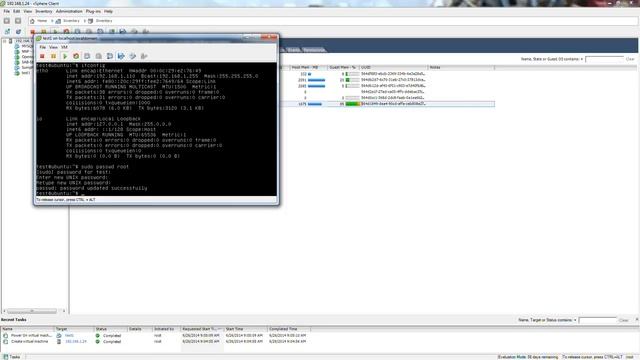Viewport: 640px width, 360px height.
Task: Click the 192.168.1.24 target link in Recent Tasks
Action: pos(76,341)
